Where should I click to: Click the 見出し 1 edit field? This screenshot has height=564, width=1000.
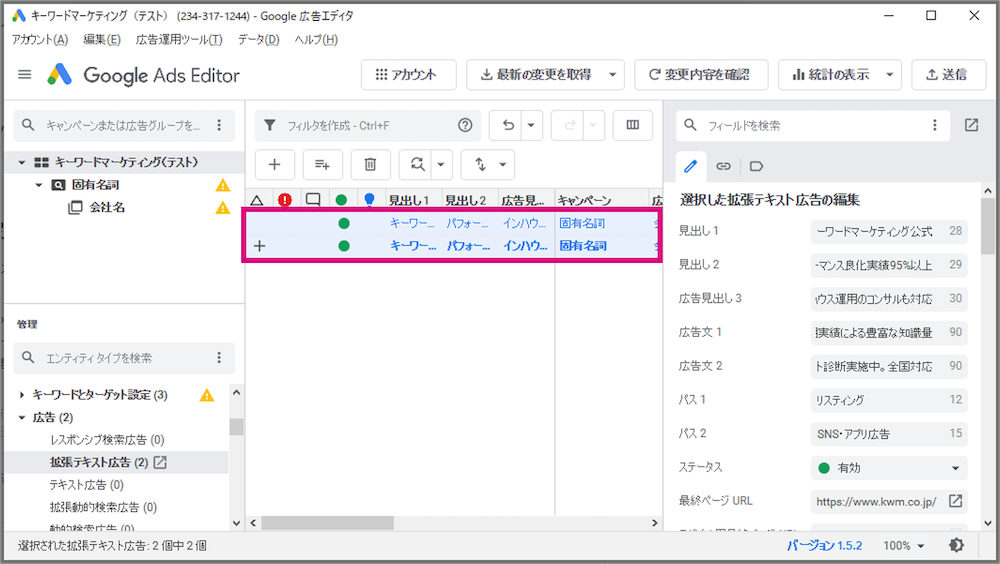click(889, 231)
